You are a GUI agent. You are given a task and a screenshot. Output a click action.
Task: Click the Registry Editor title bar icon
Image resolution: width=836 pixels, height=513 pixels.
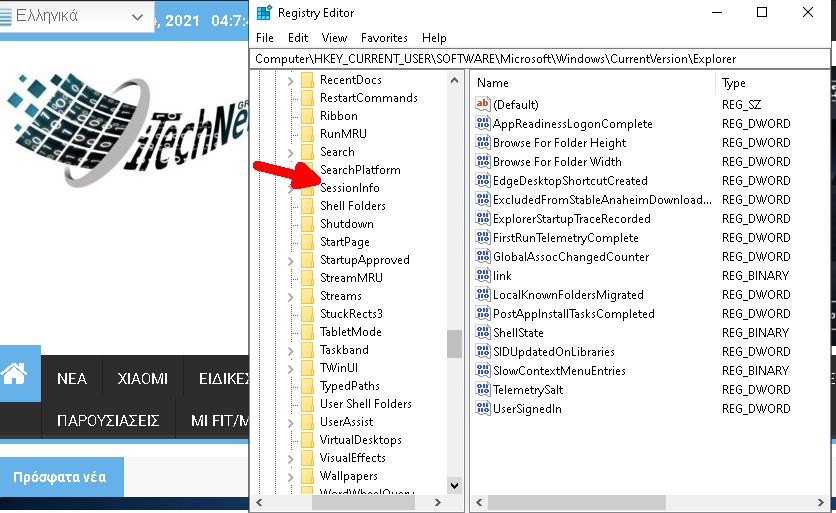click(x=264, y=13)
